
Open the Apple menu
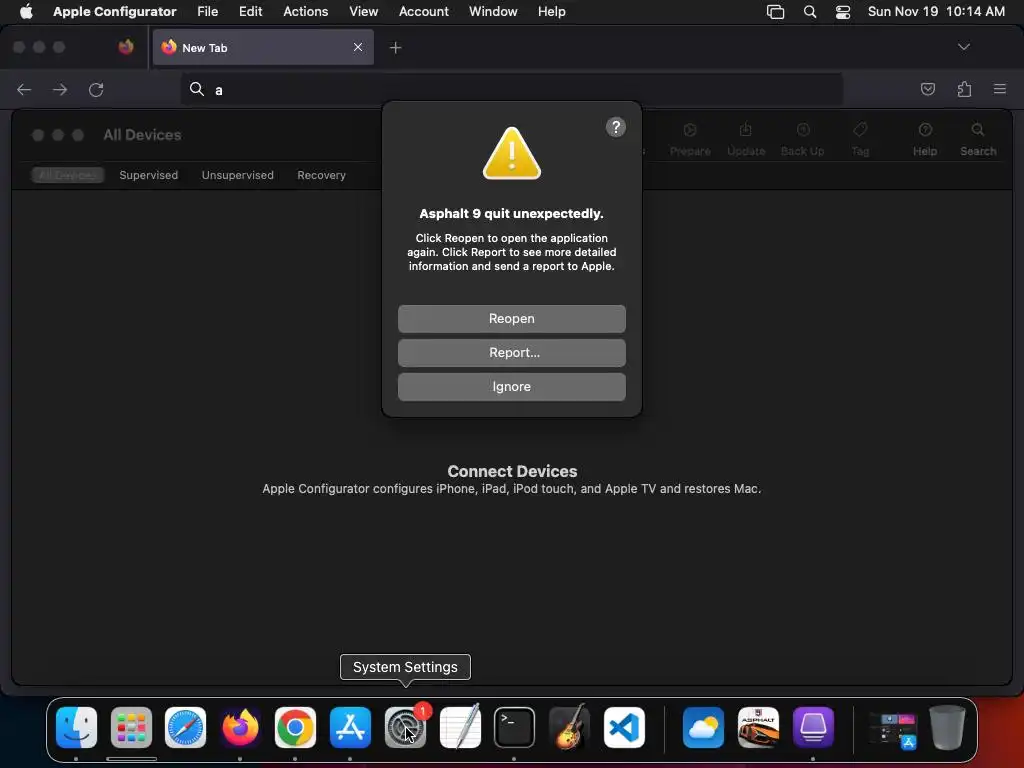pos(26,11)
